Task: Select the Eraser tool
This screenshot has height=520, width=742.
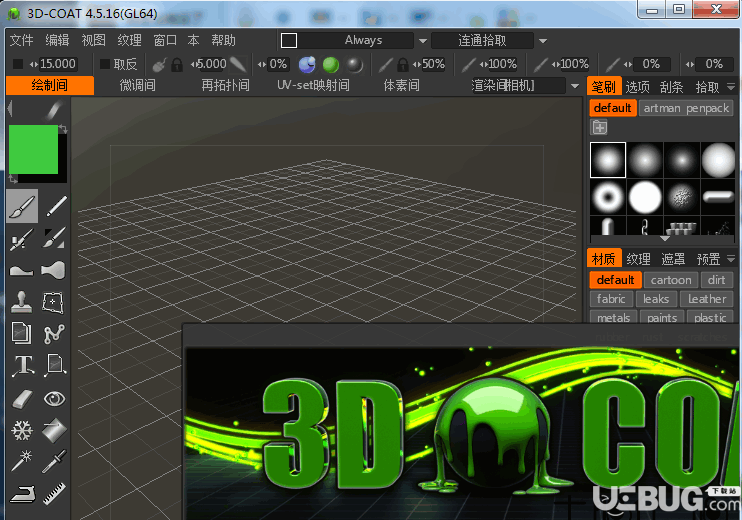Action: pos(22,399)
